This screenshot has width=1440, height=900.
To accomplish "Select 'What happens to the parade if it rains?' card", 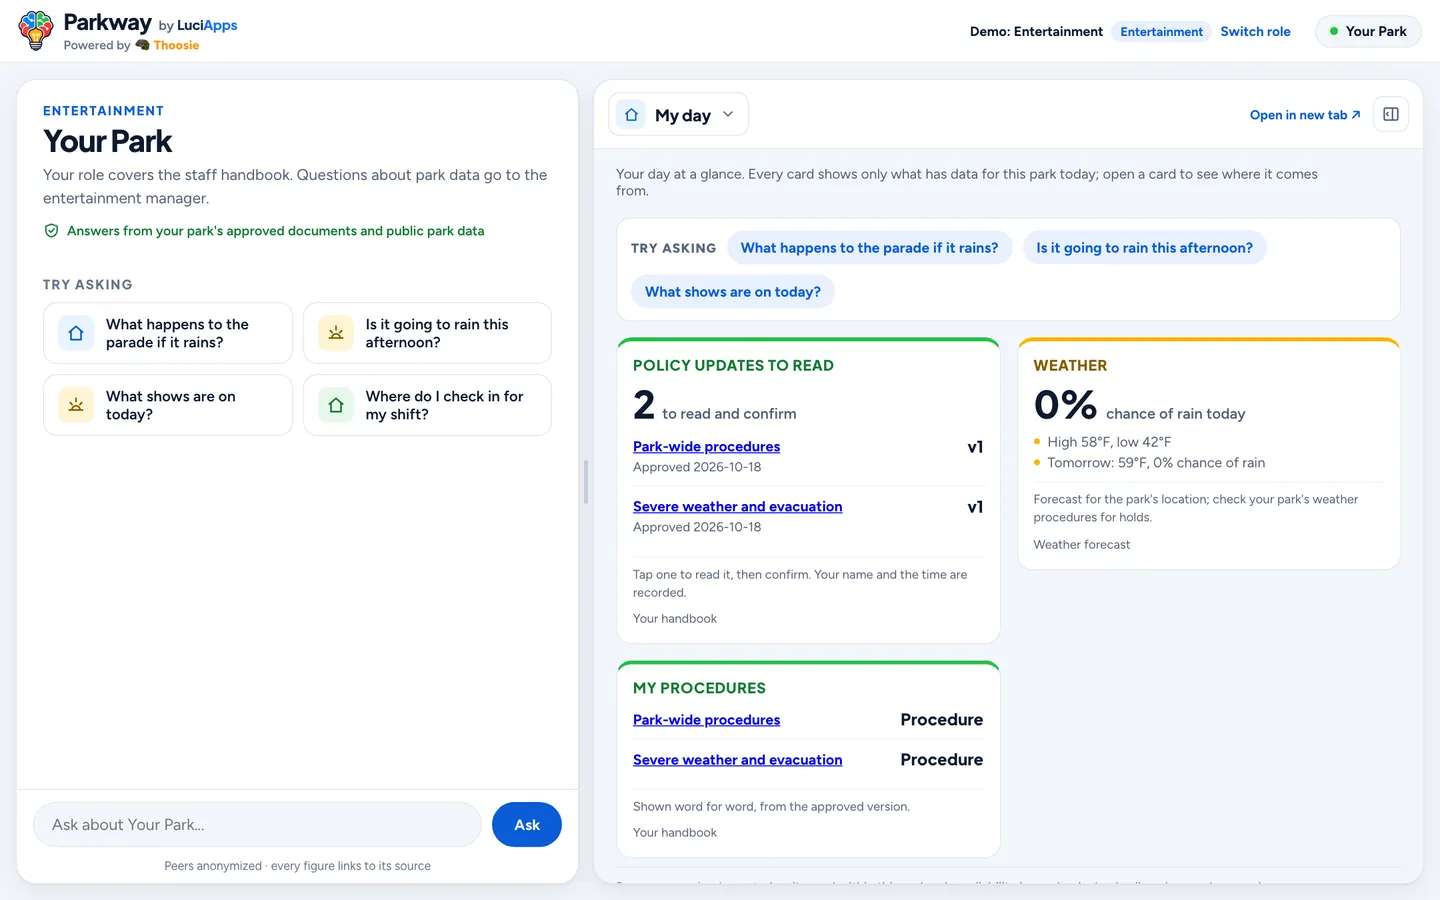I will tap(168, 333).
